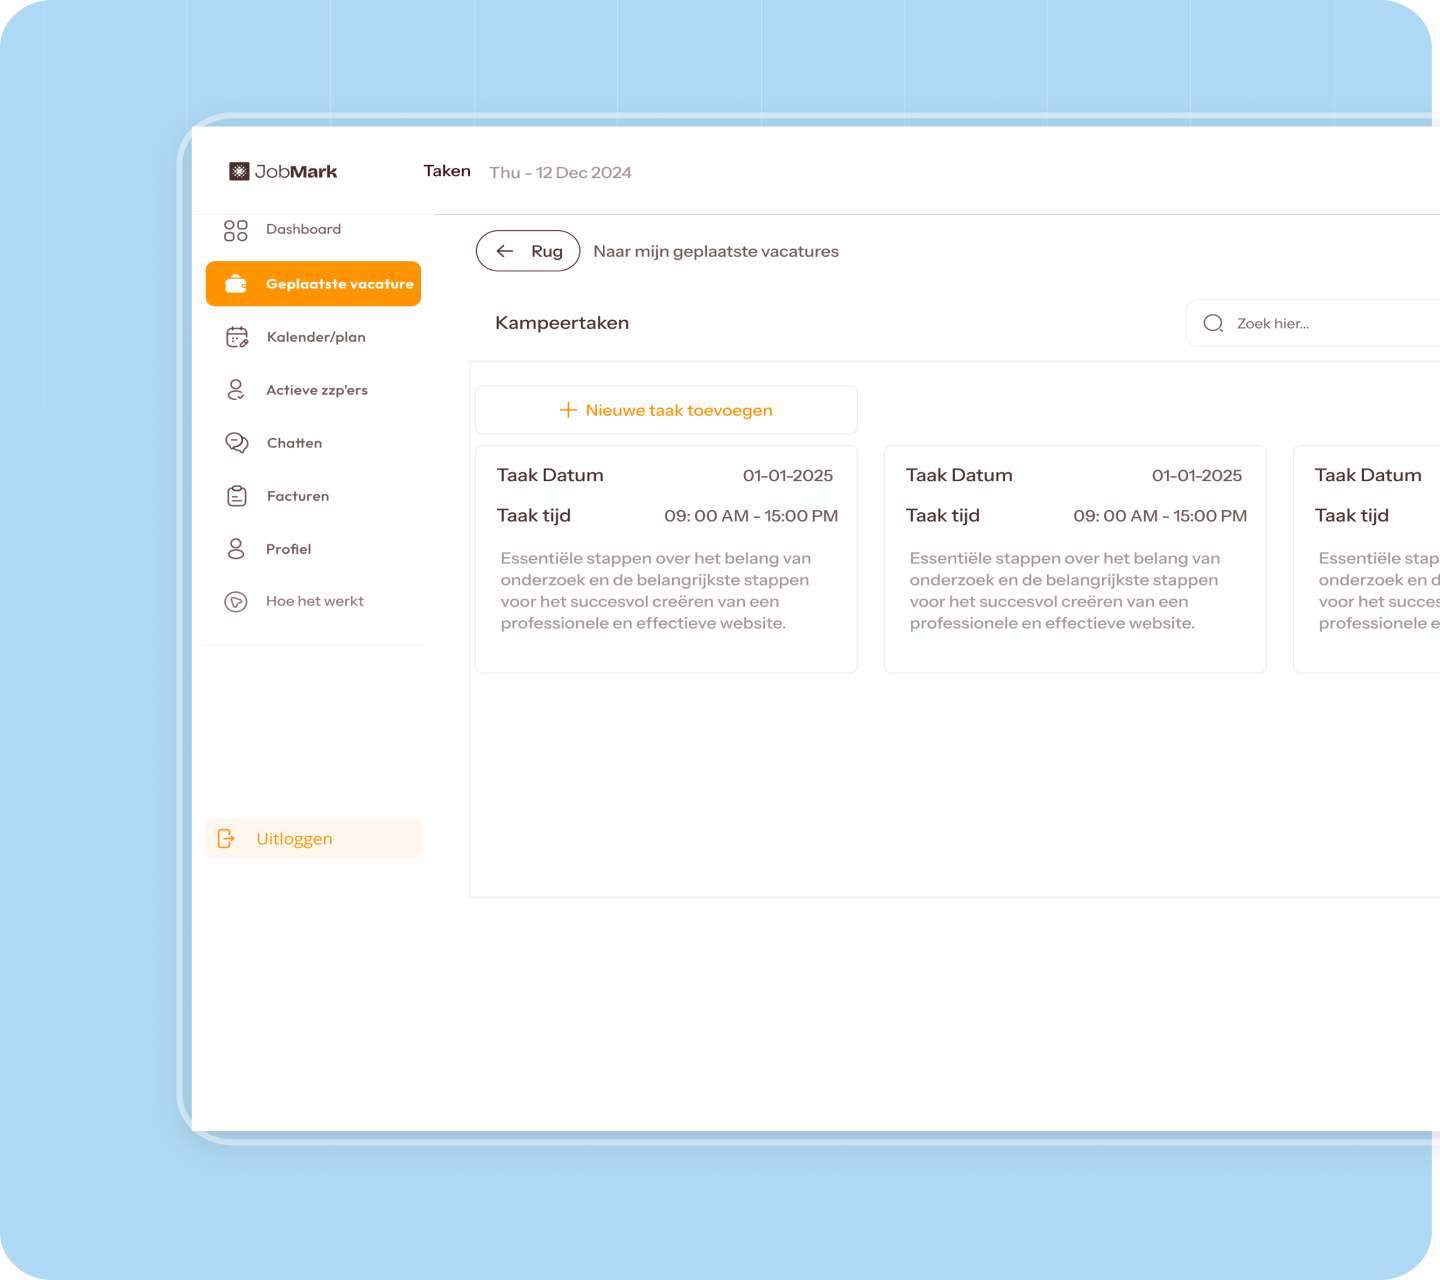Click Nieuwe taak toevoegen button
Viewport: 1440px width, 1280px height.
pyautogui.click(x=666, y=410)
